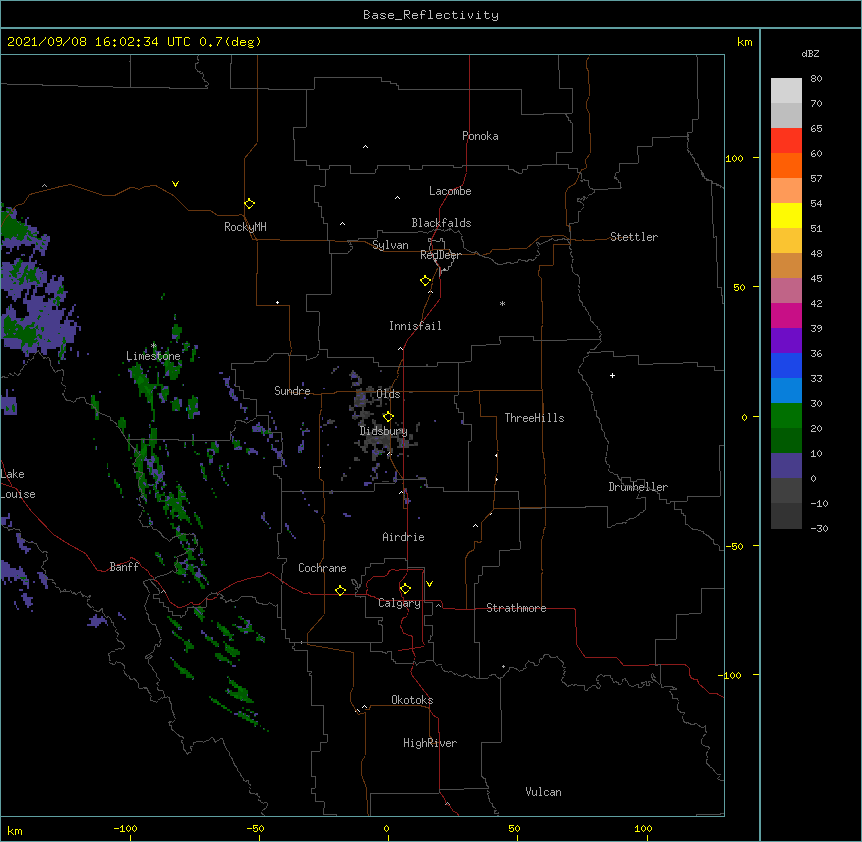The image size is (862, 842).
Task: Click the Ponoka city label
Action: pos(480,136)
